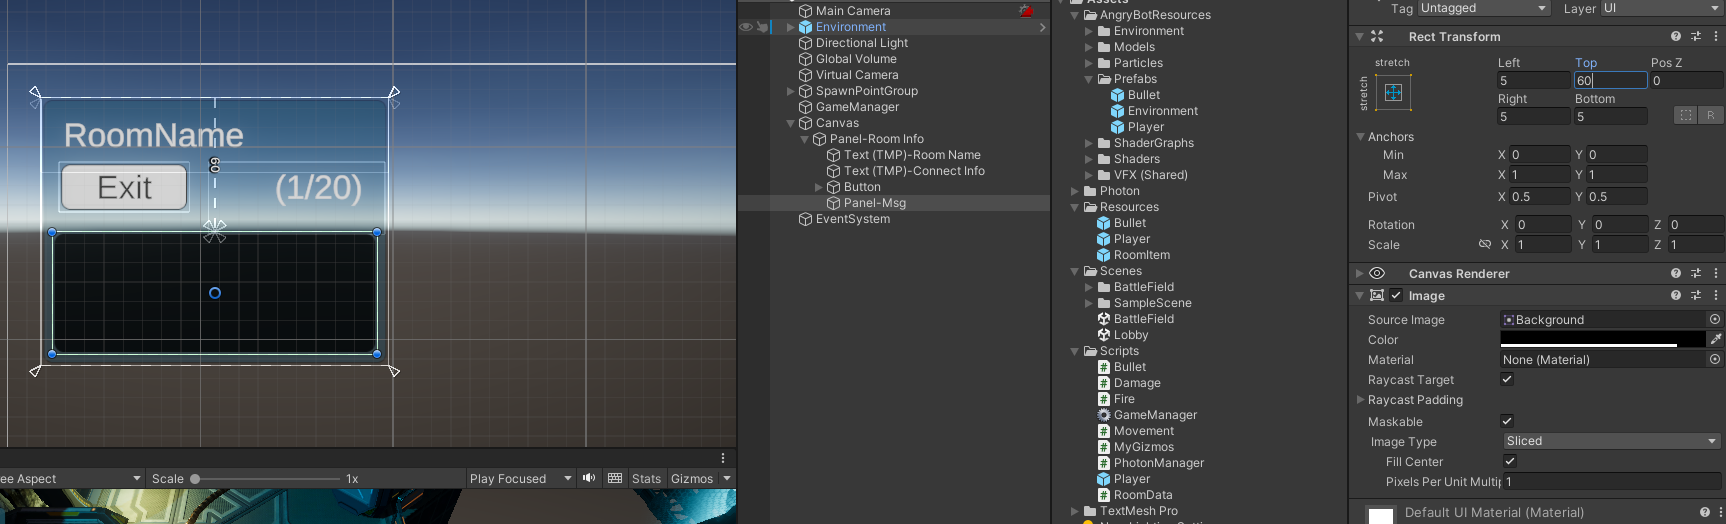The height and width of the screenshot is (524, 1726).
Task: Open Environment prefab arrow in Hierarchy
Action: pyautogui.click(x=1042, y=27)
